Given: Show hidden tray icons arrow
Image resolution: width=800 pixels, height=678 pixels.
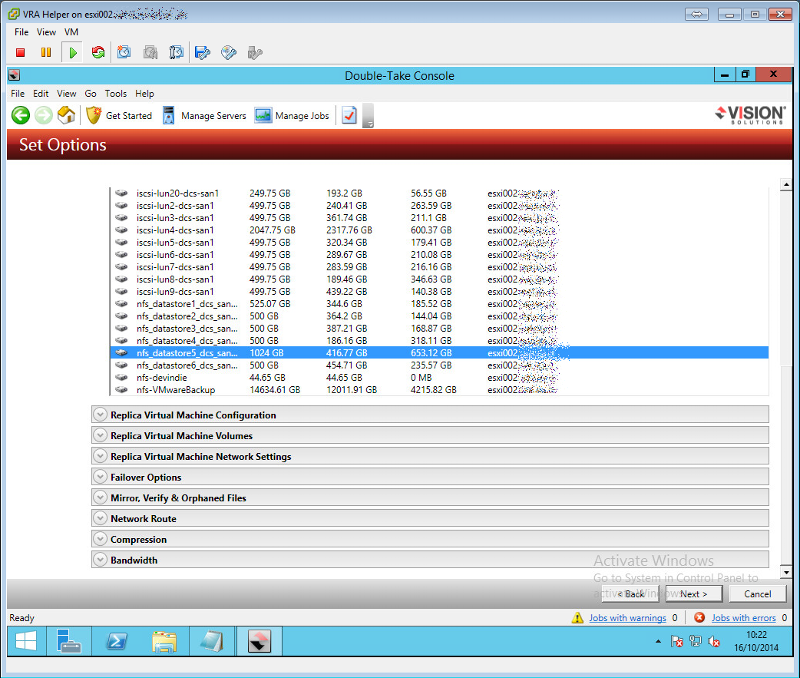Looking at the screenshot, I should pos(658,641).
